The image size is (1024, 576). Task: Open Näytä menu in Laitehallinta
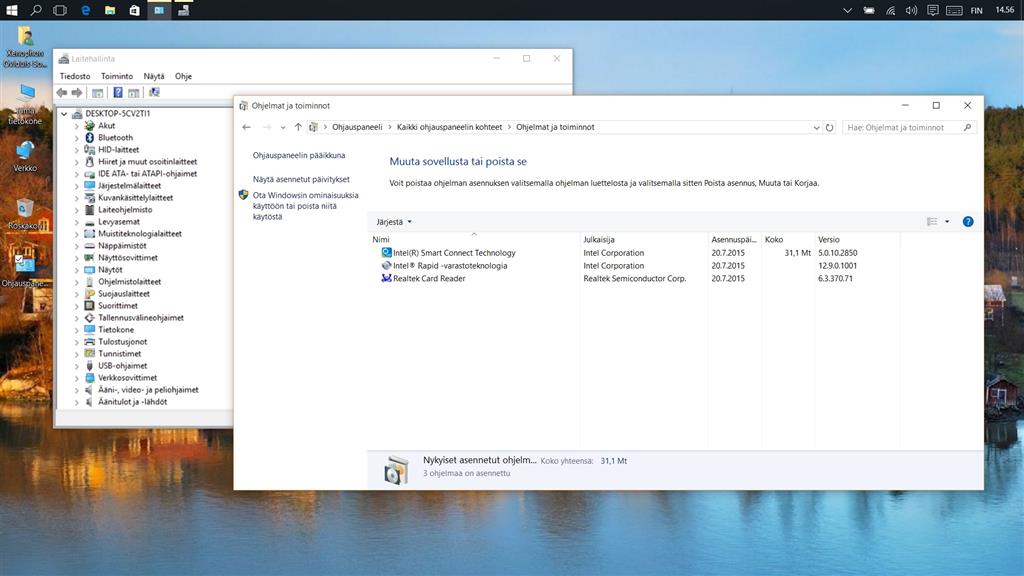click(154, 76)
